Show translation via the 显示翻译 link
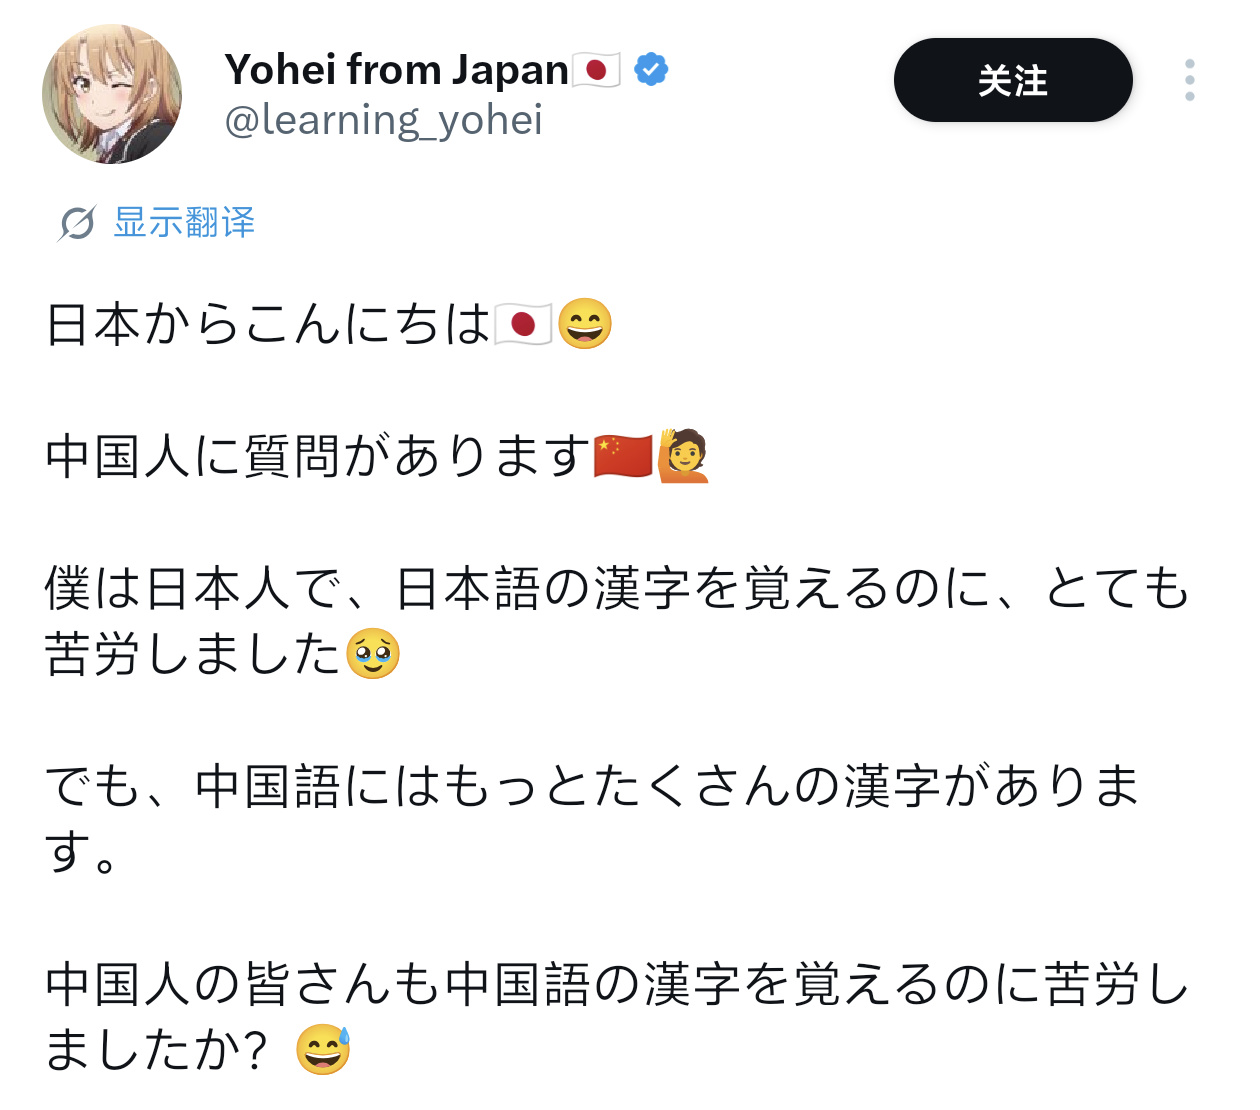 [x=184, y=222]
